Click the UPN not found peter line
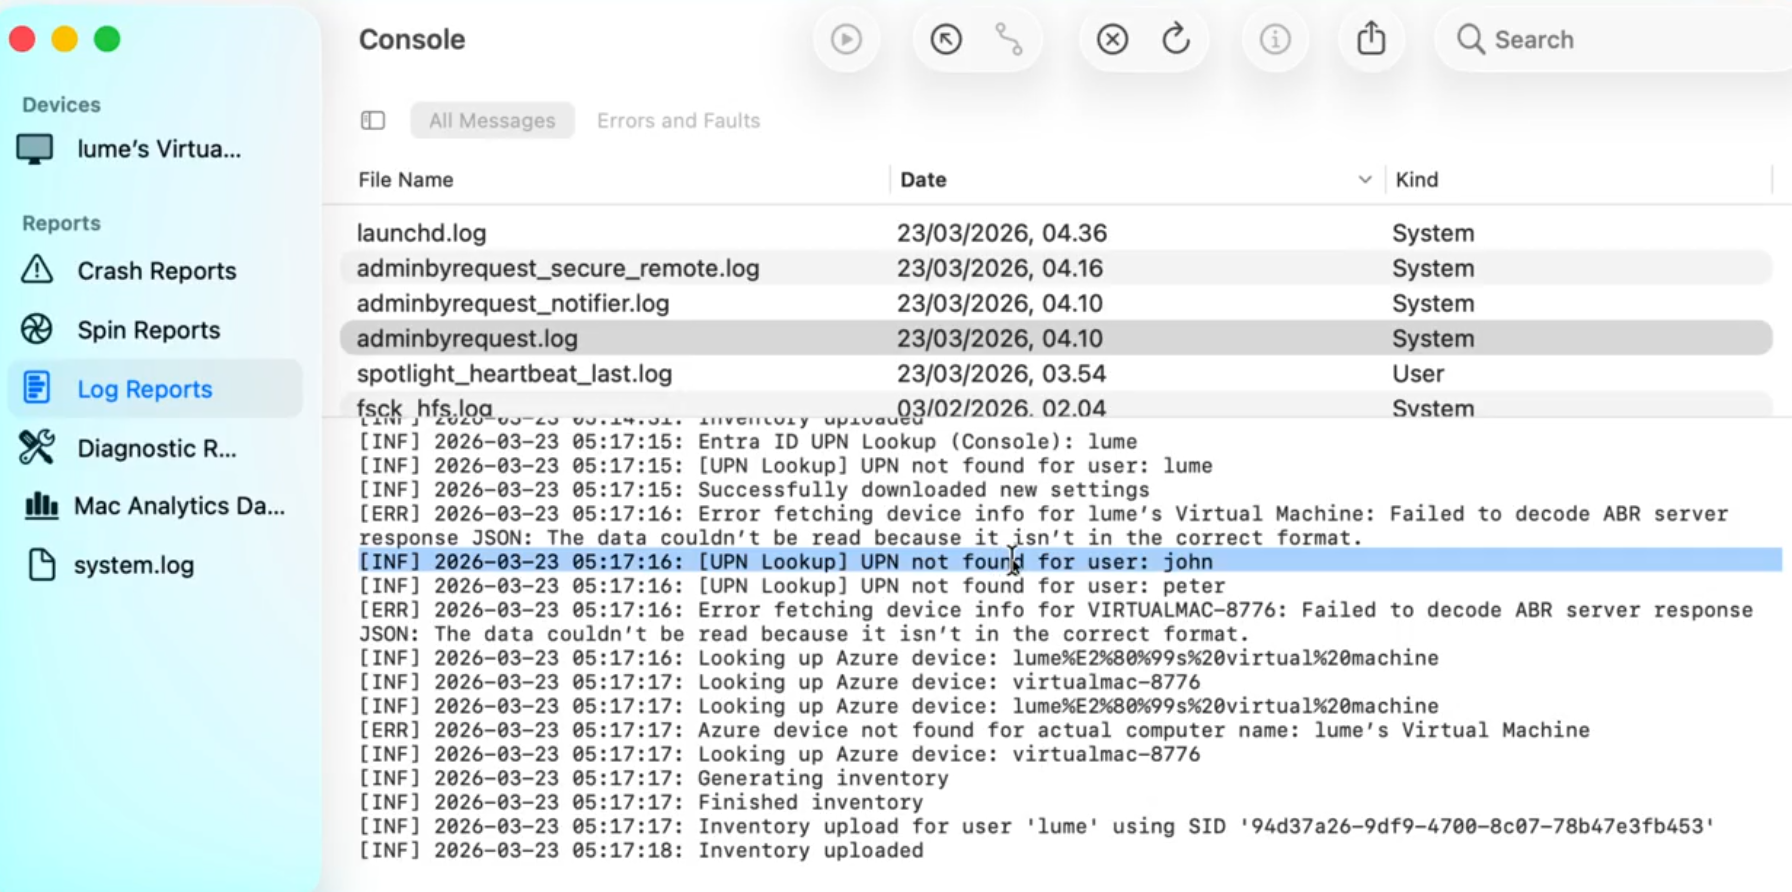The image size is (1792, 892). tap(792, 586)
